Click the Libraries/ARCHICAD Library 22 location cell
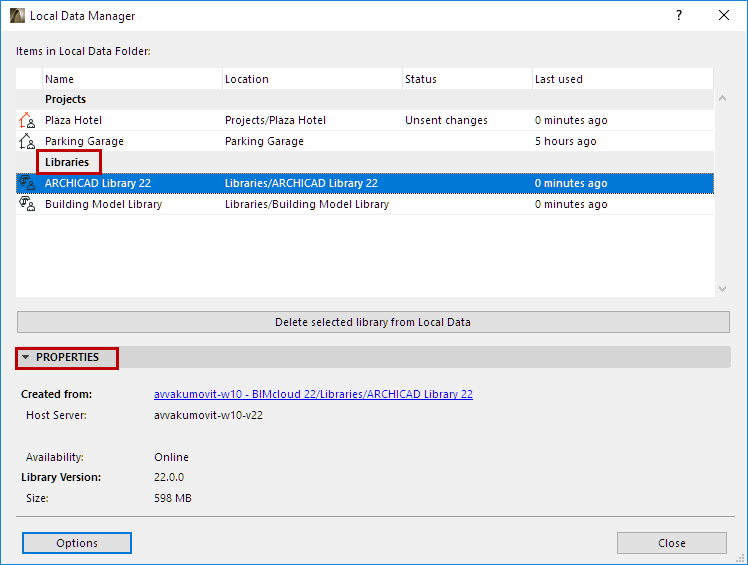This screenshot has height=565, width=748. coord(301,183)
